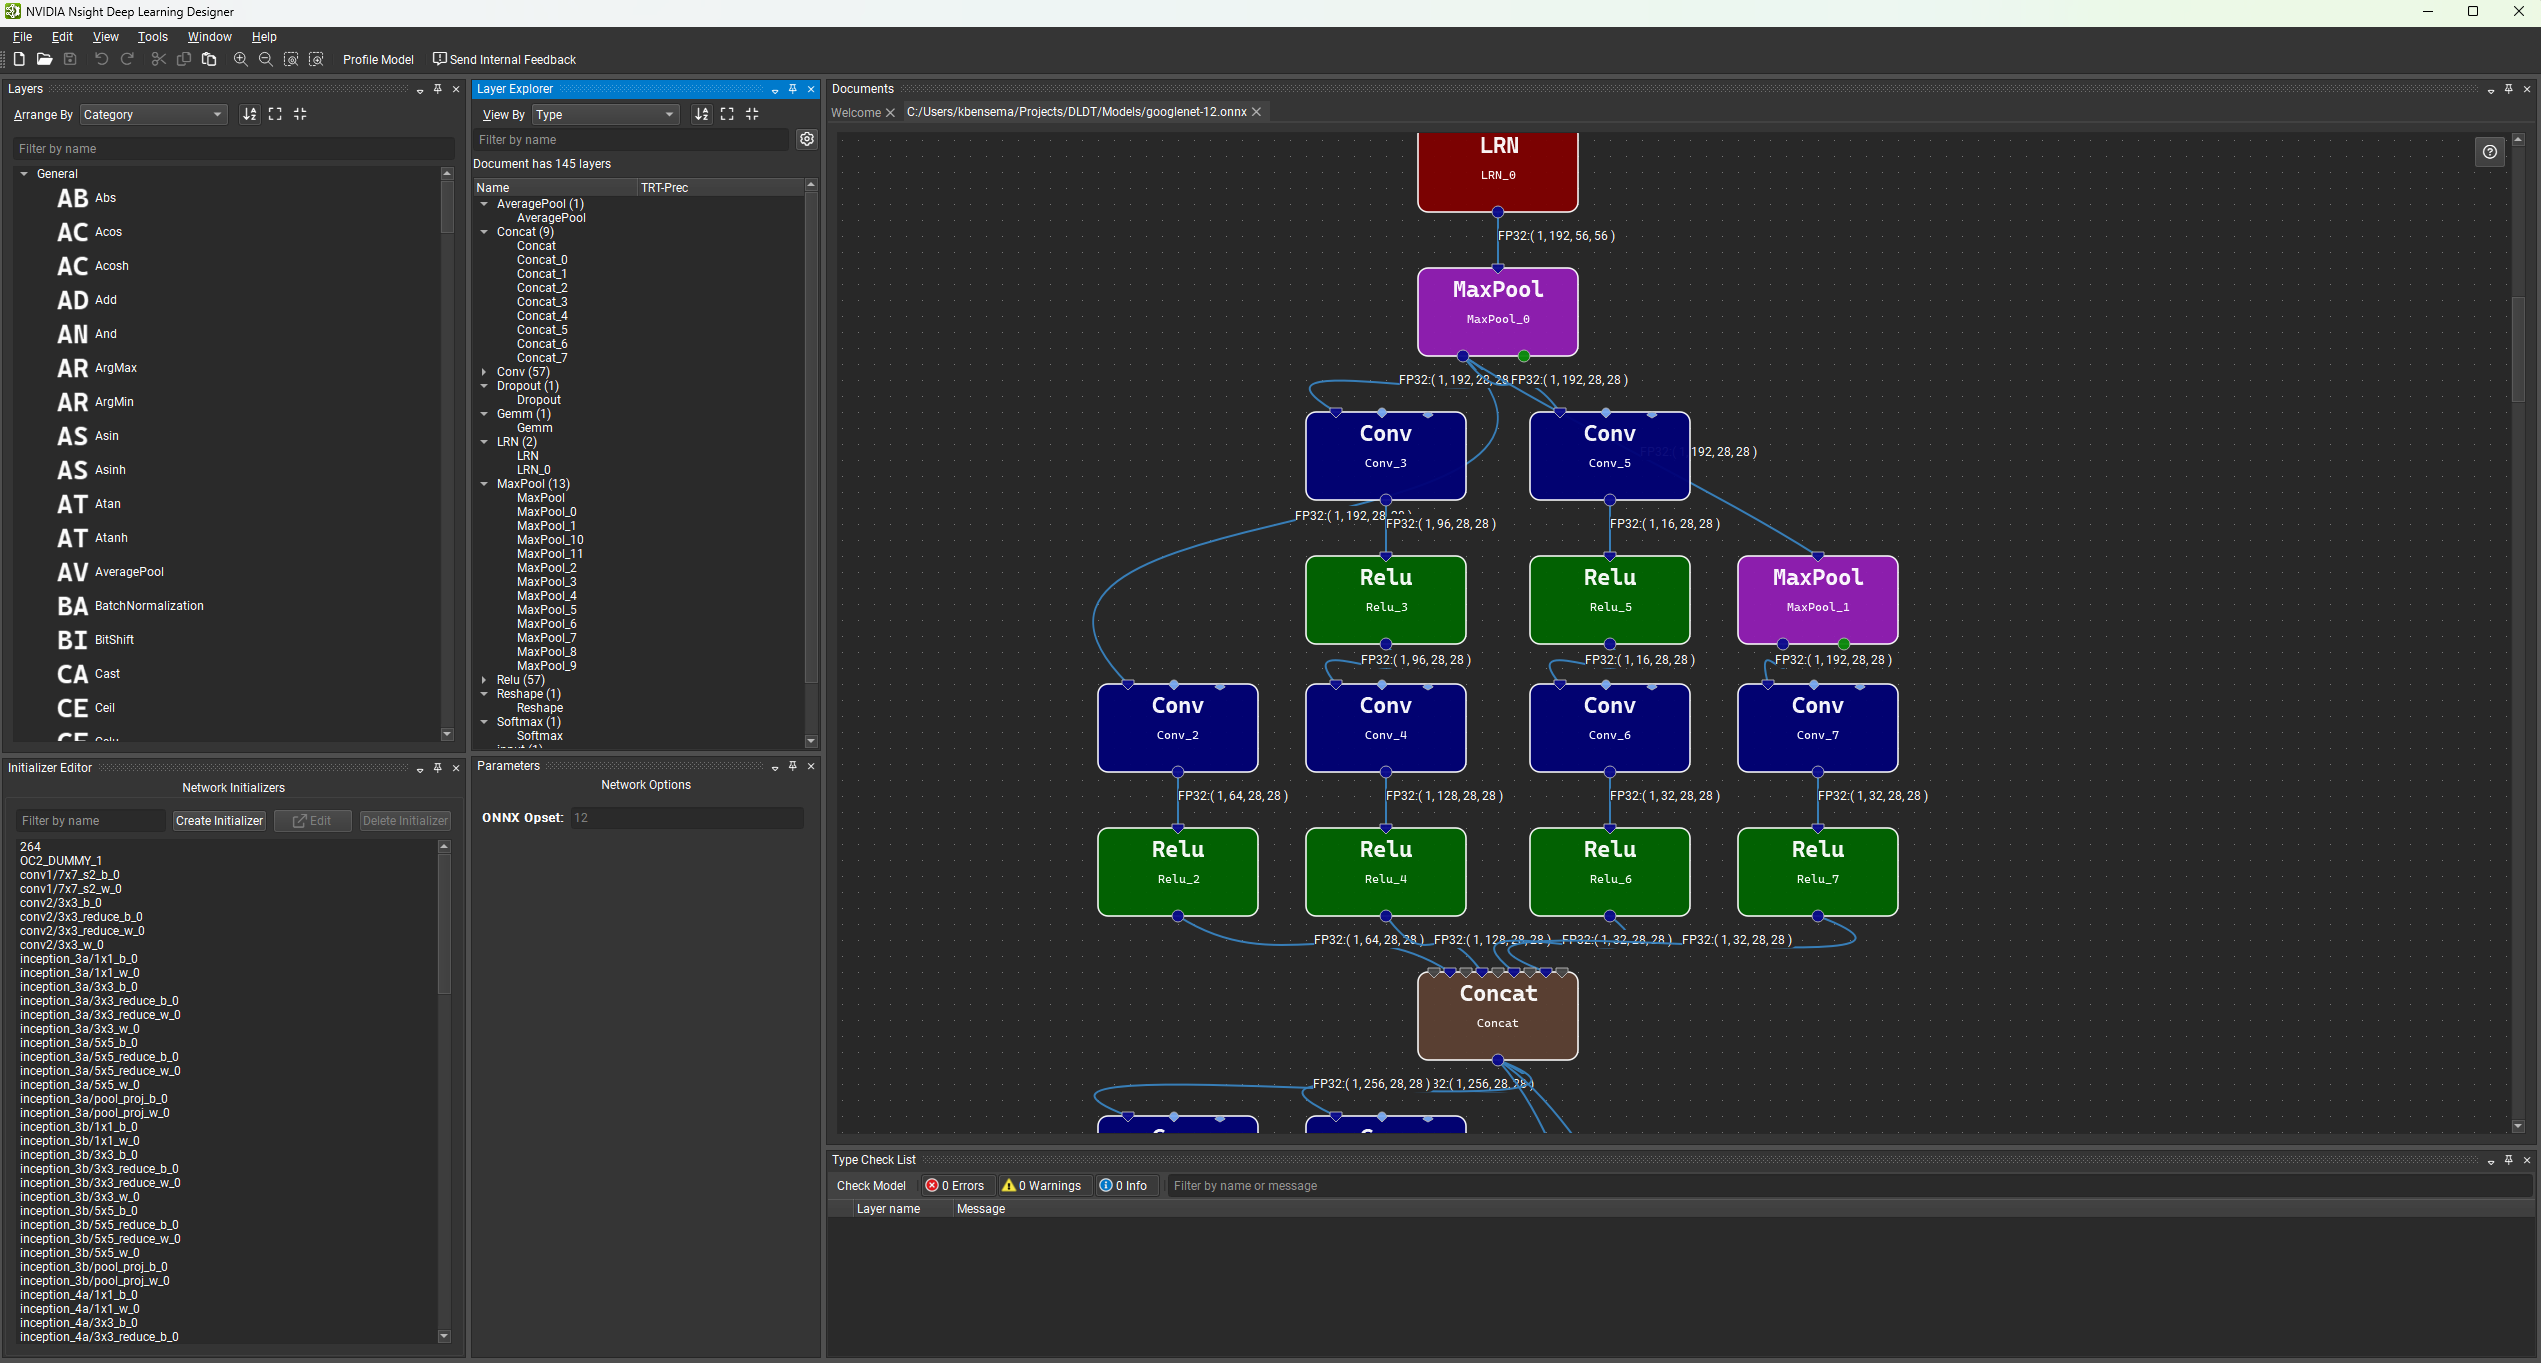Click Profile Model button
Screen dimensions: 2541x1363
pos(378,60)
